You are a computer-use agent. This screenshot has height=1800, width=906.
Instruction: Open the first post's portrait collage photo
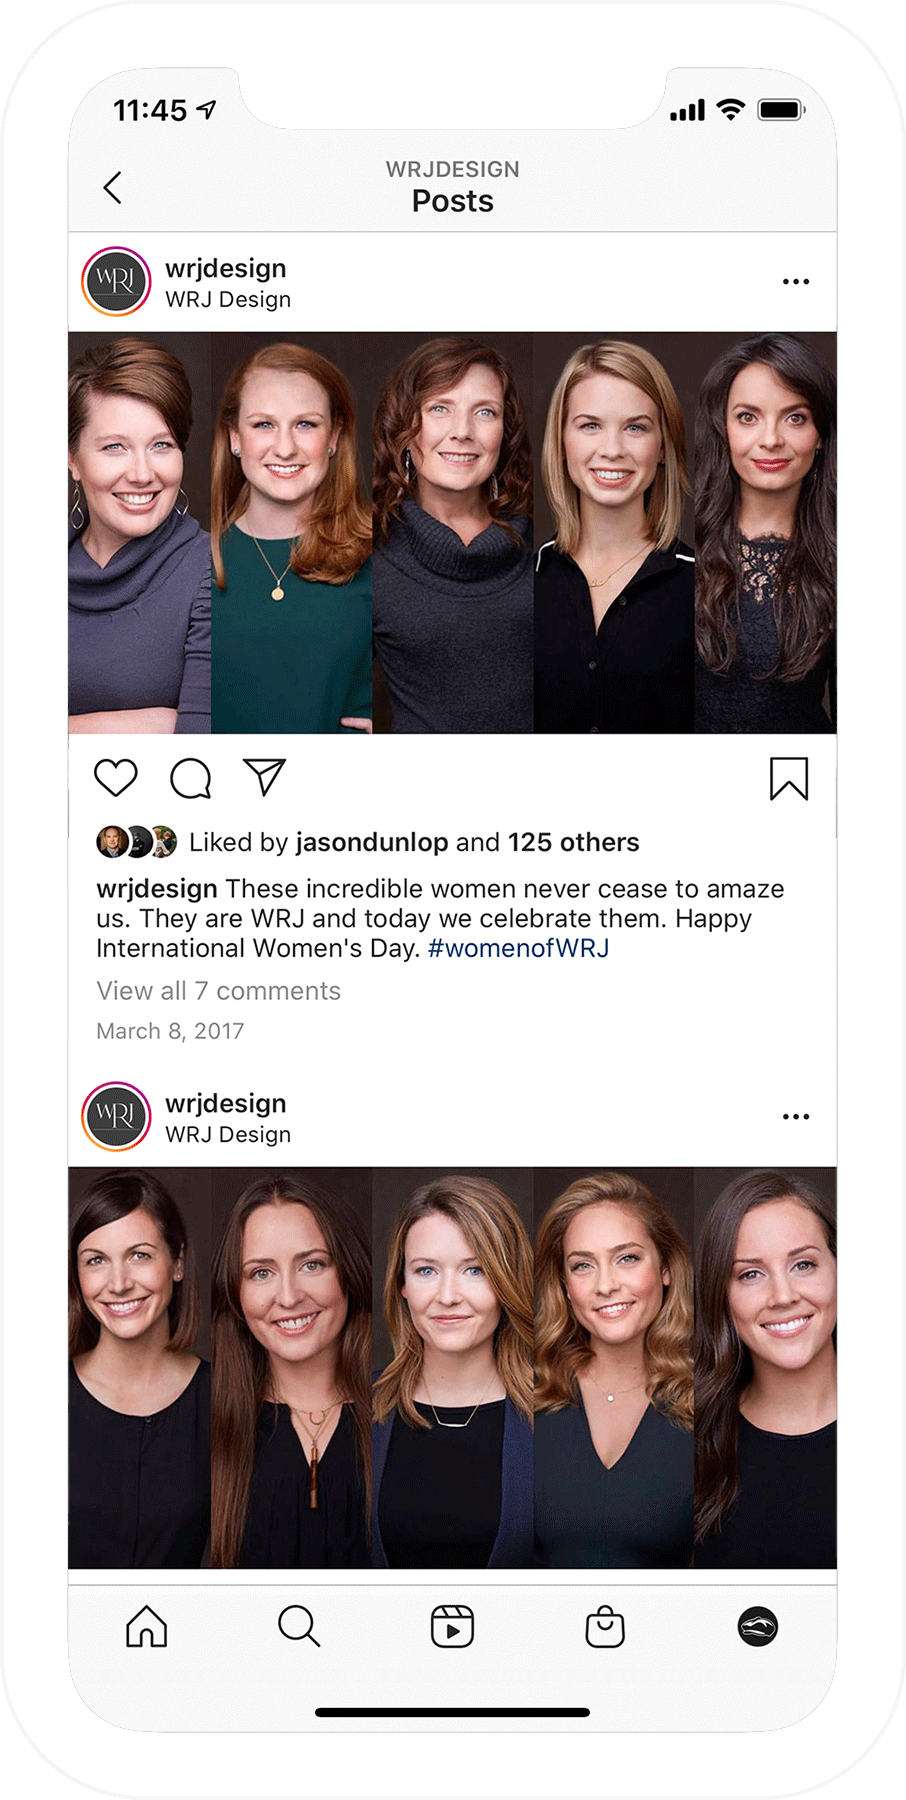452,533
